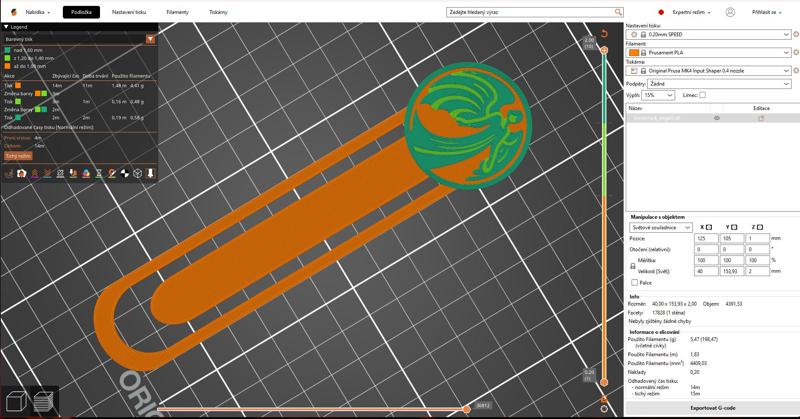
Task: Click the vertical layer slider bottom thumb
Action: 604,382
